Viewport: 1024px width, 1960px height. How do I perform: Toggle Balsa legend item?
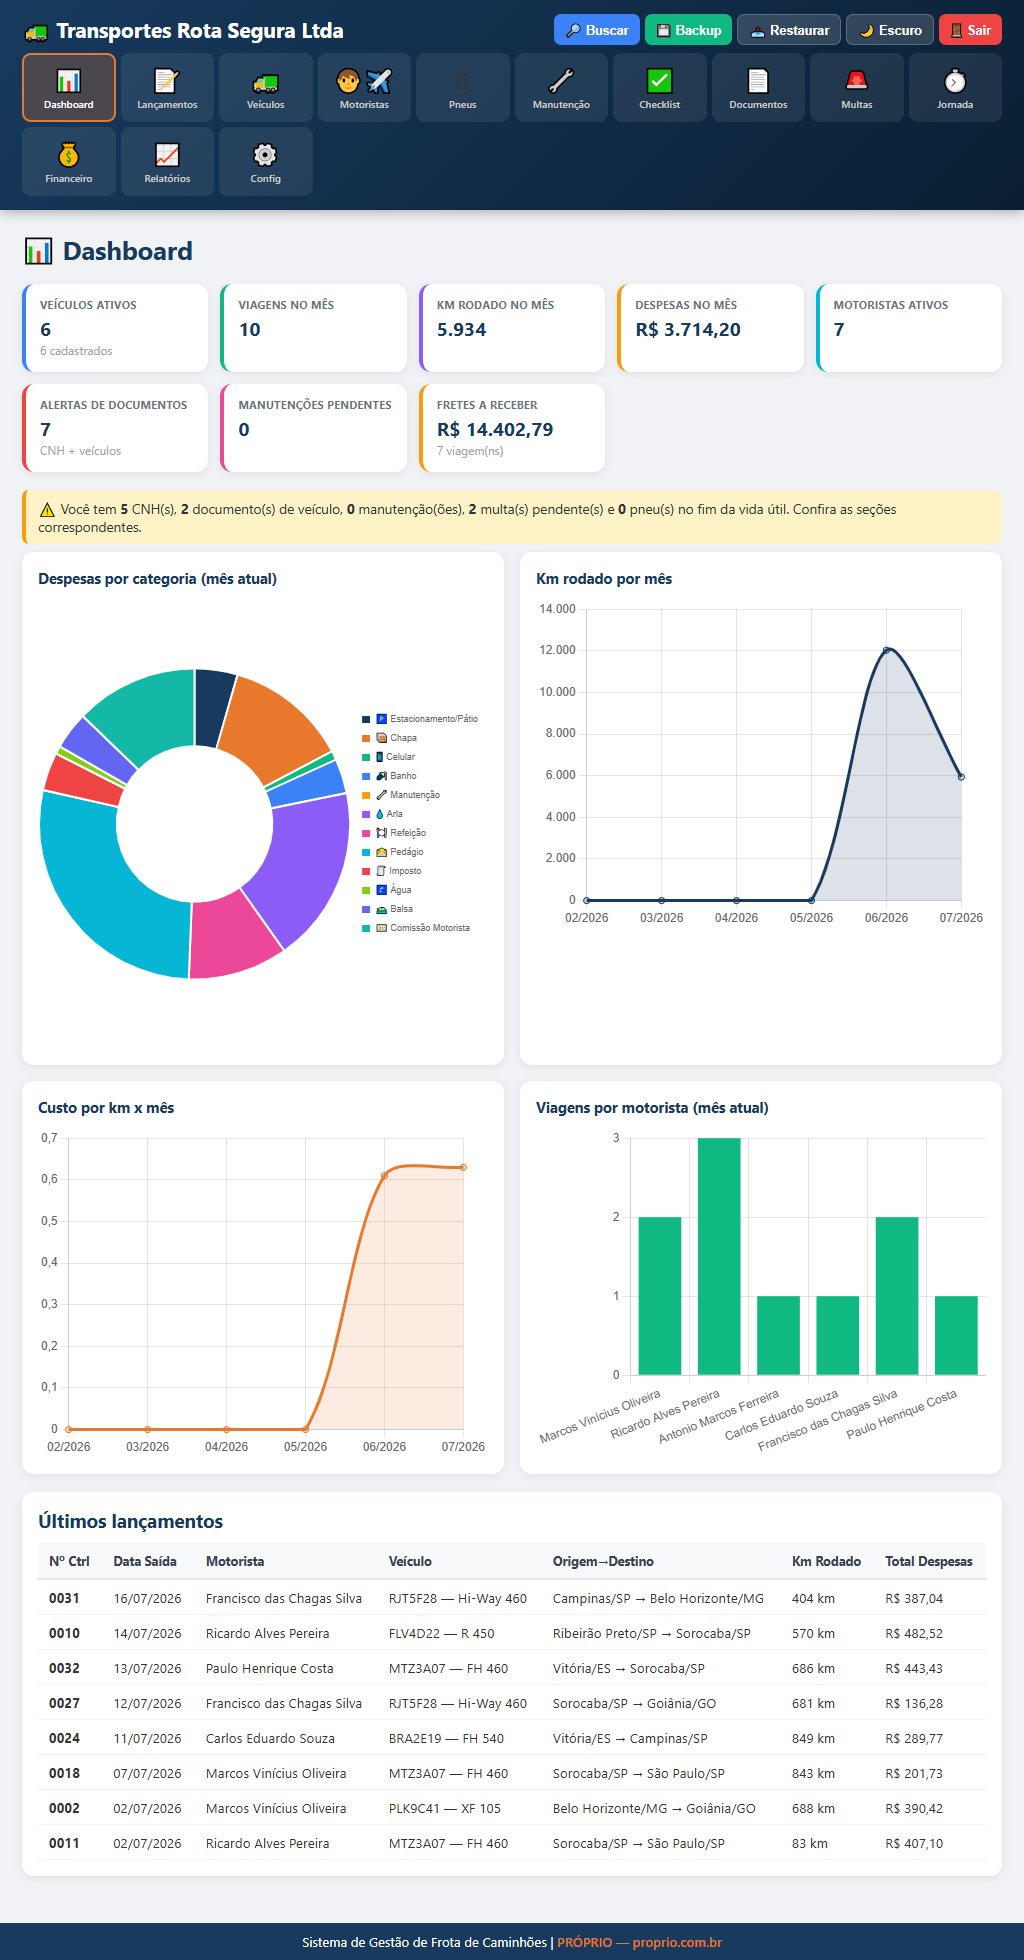(387, 909)
